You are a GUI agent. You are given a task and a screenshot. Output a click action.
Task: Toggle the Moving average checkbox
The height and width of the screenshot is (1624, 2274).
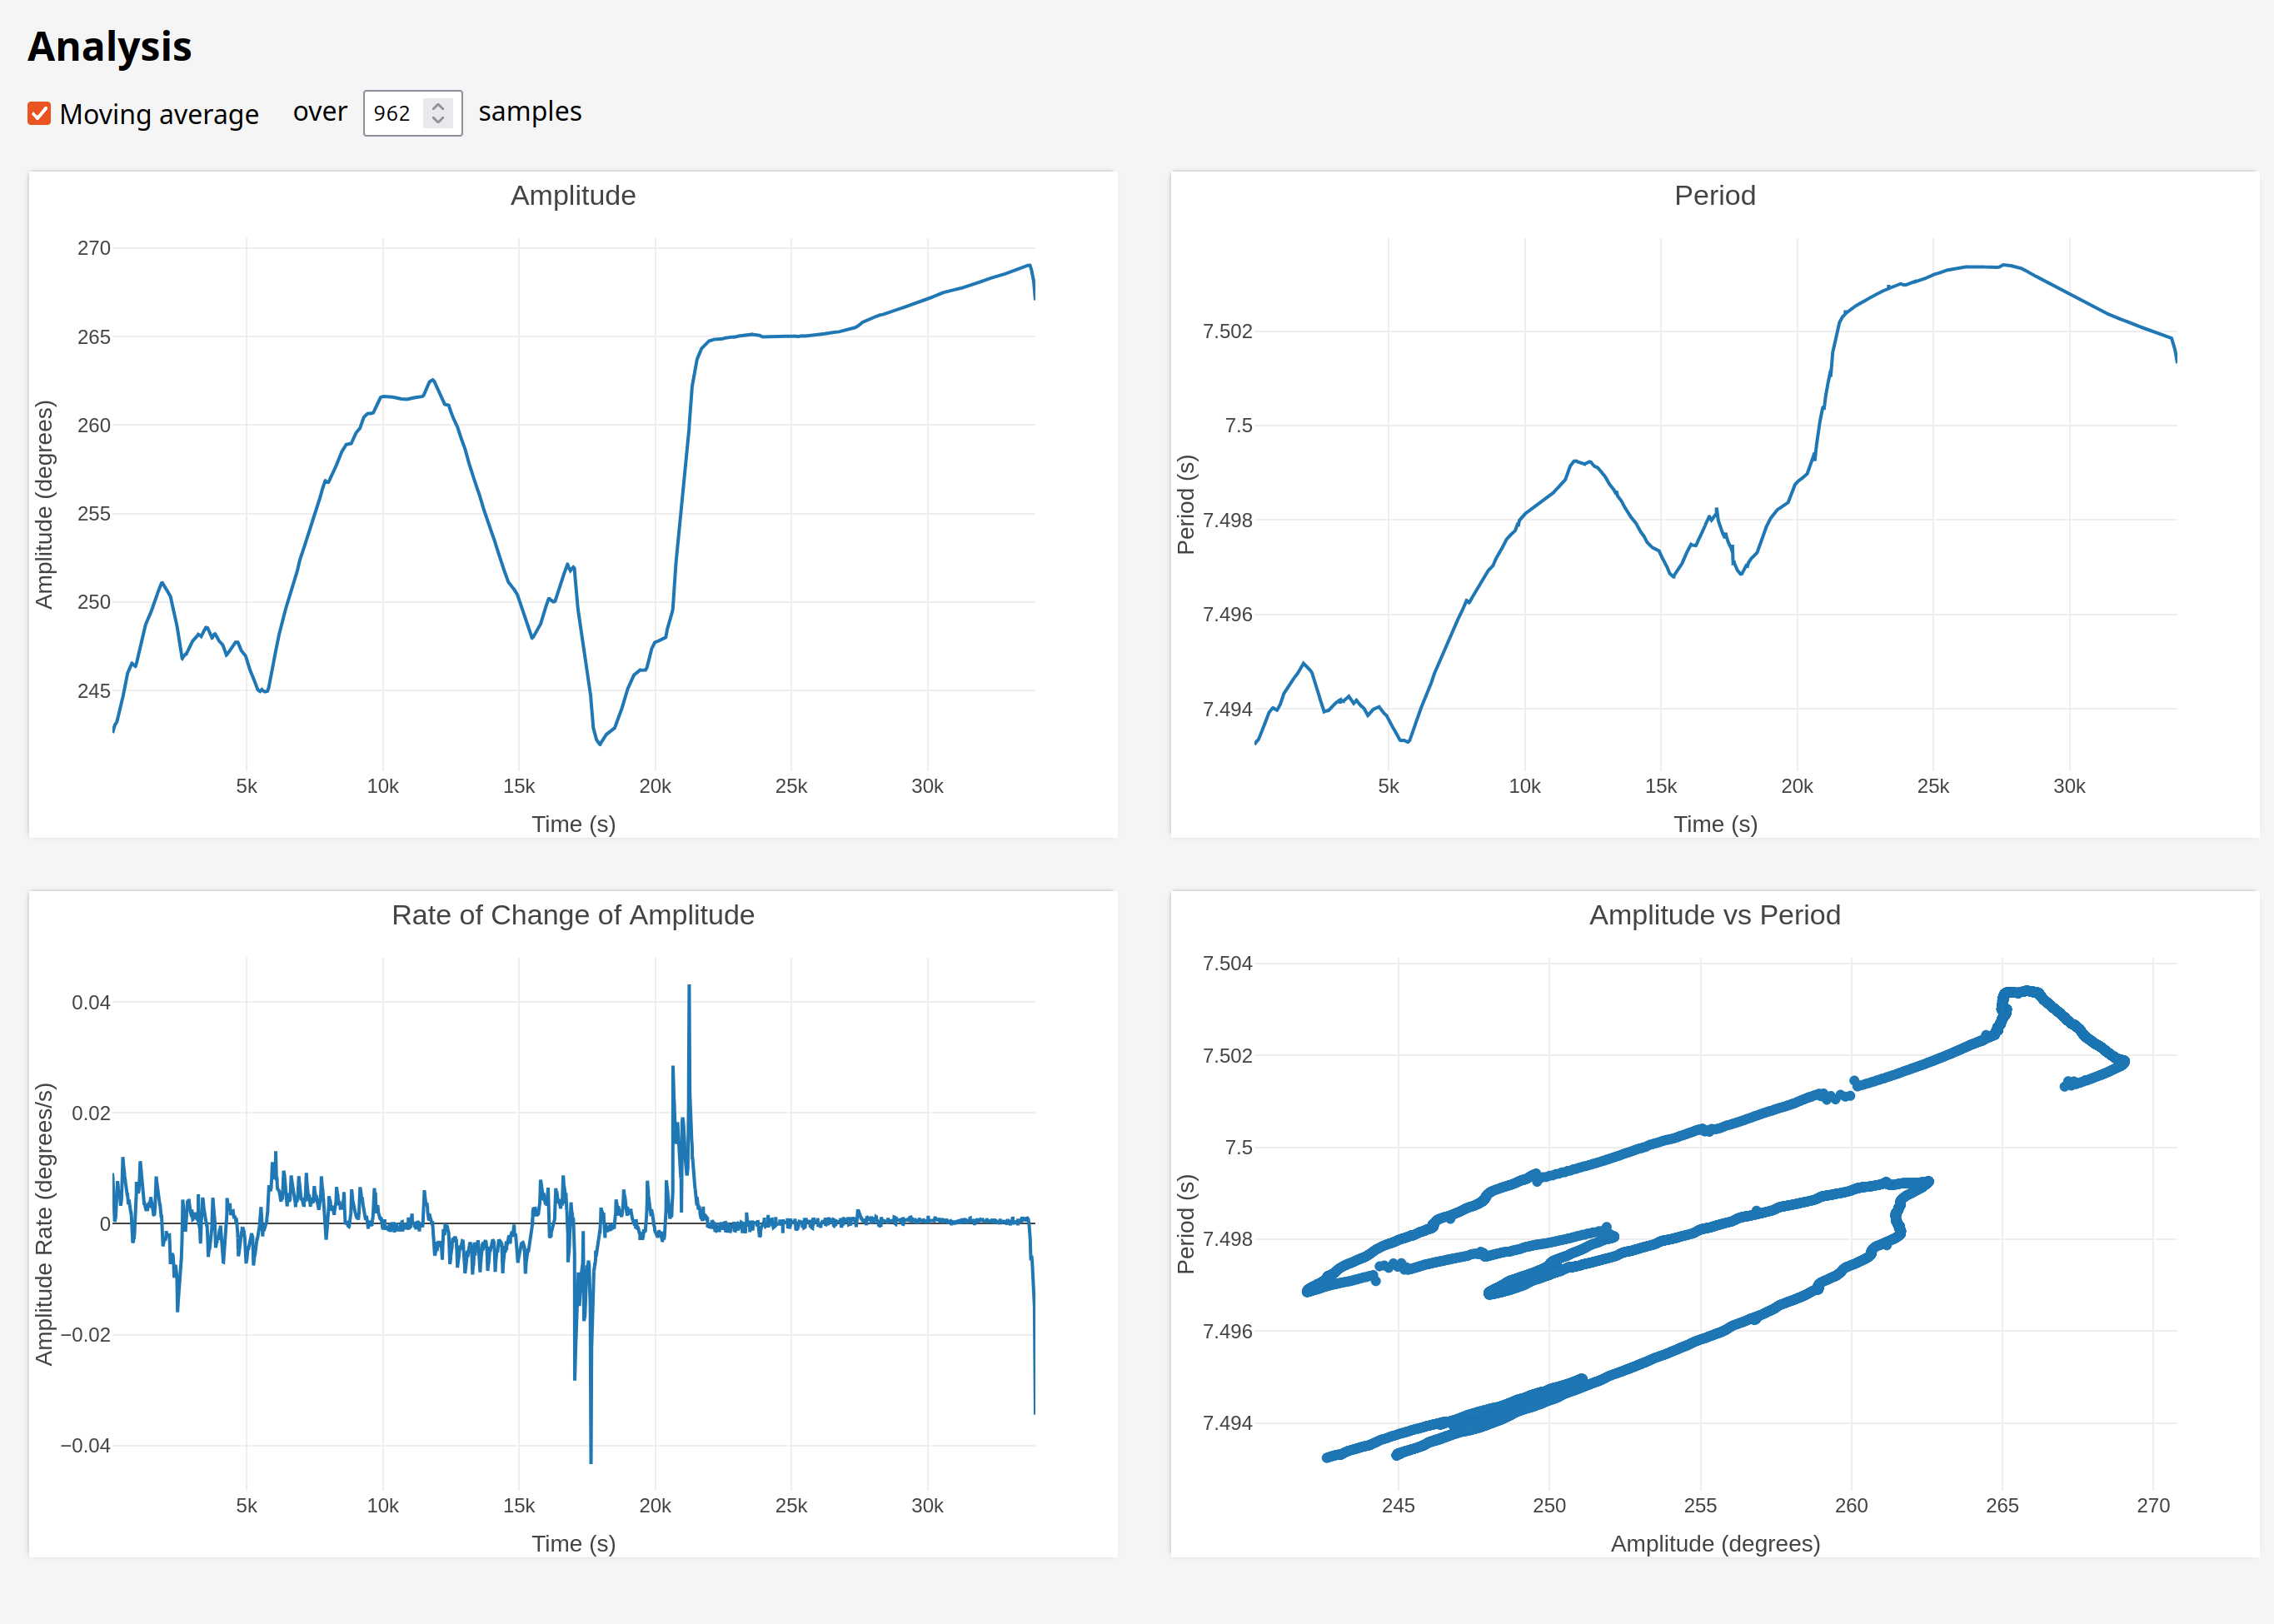click(39, 114)
